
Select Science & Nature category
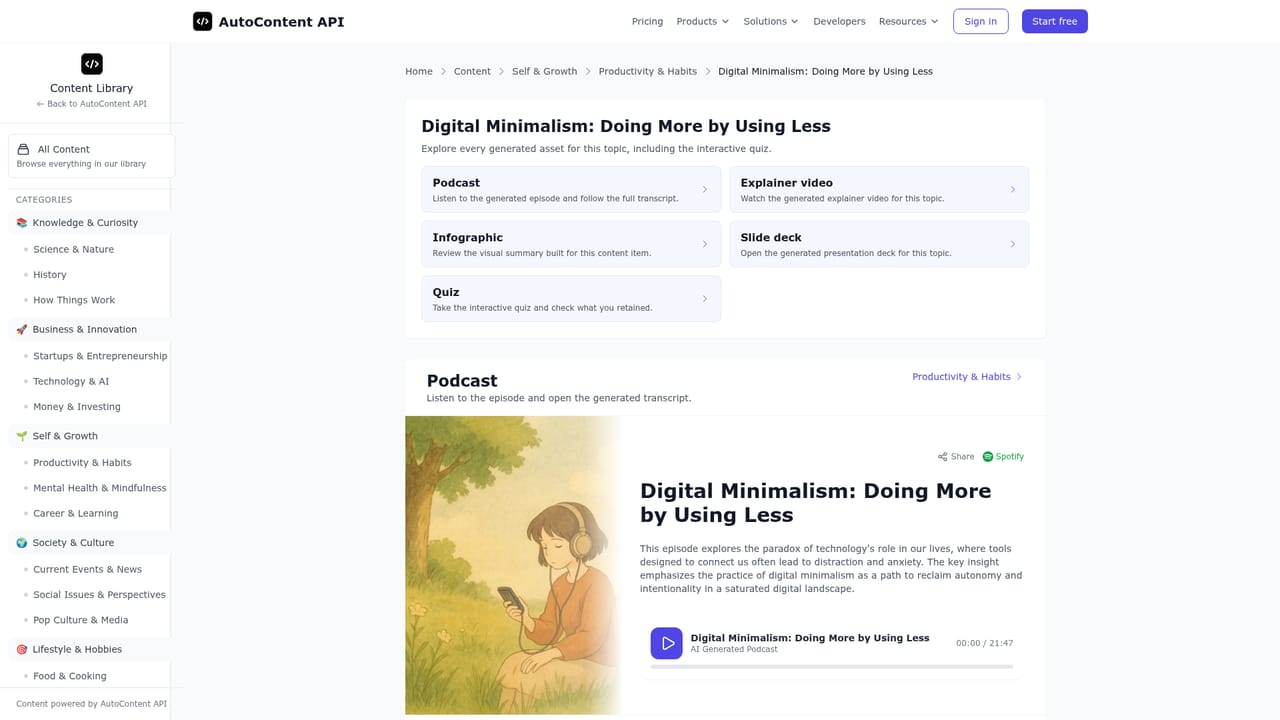(x=73, y=249)
